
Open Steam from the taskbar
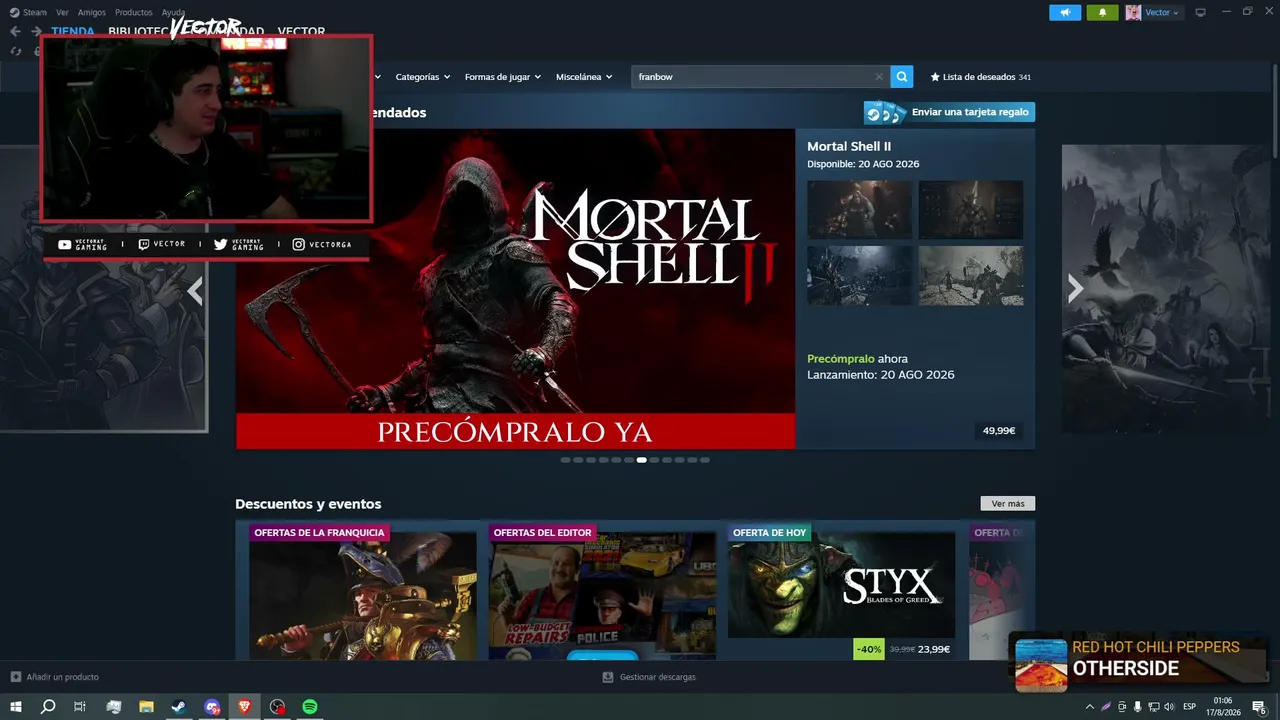178,707
